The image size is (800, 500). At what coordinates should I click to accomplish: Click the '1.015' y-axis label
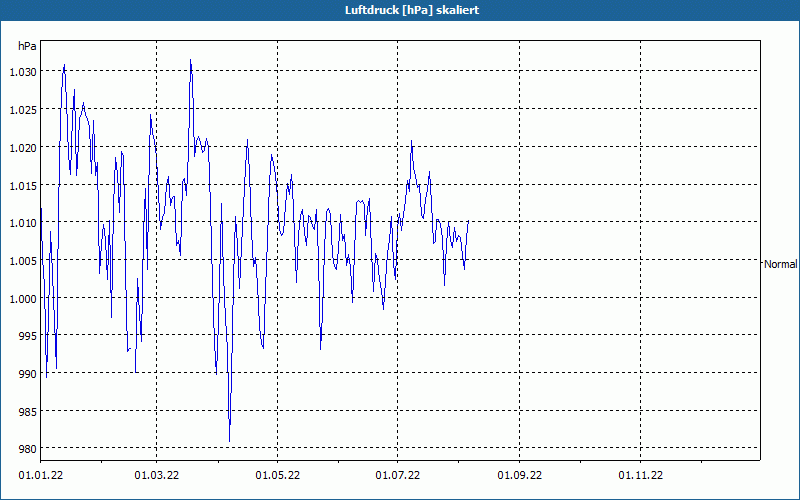(23, 186)
